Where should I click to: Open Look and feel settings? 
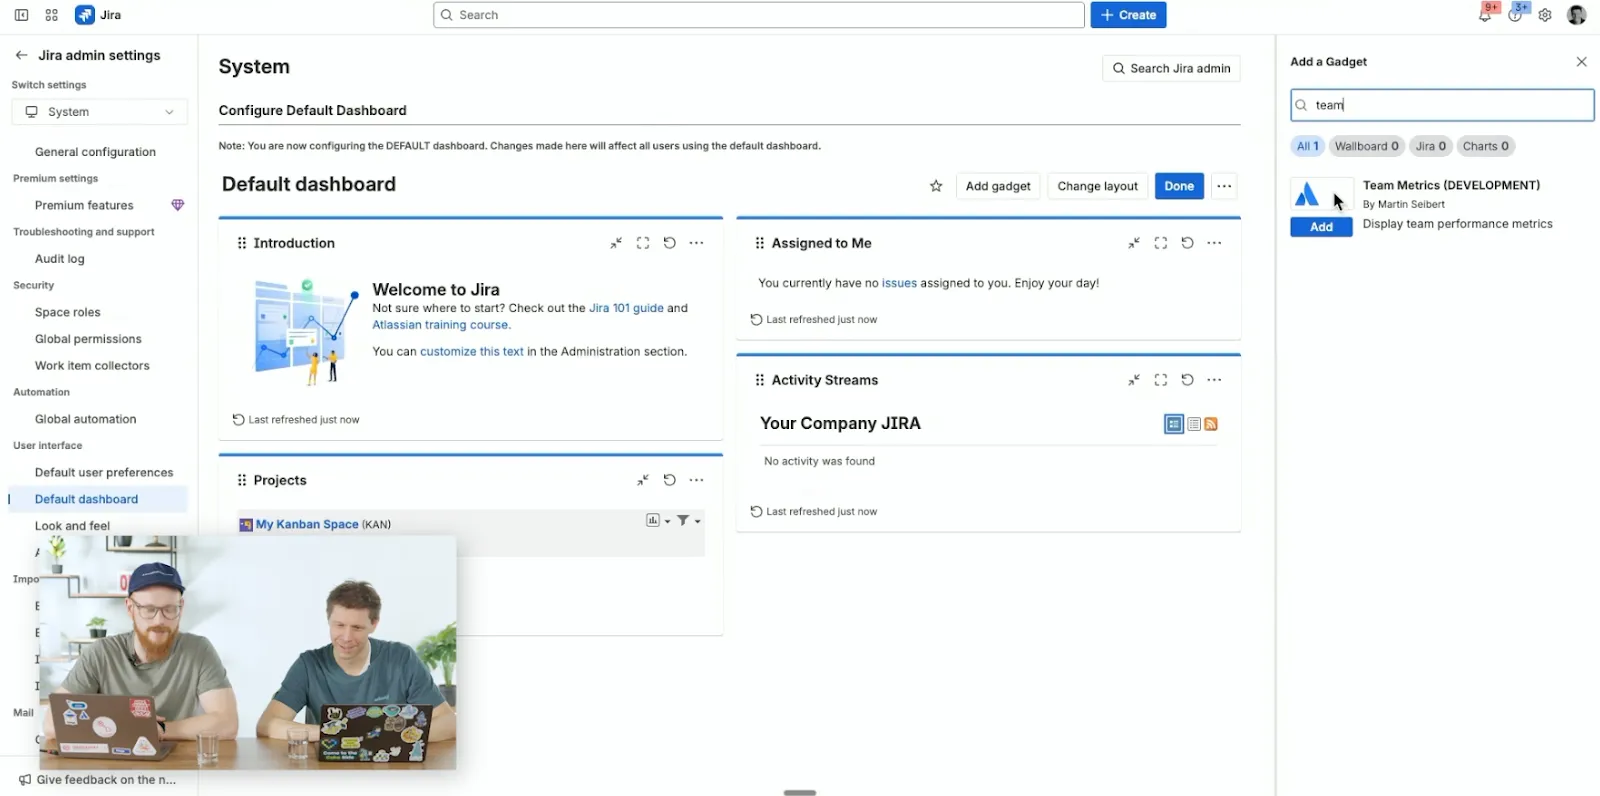pos(72,526)
